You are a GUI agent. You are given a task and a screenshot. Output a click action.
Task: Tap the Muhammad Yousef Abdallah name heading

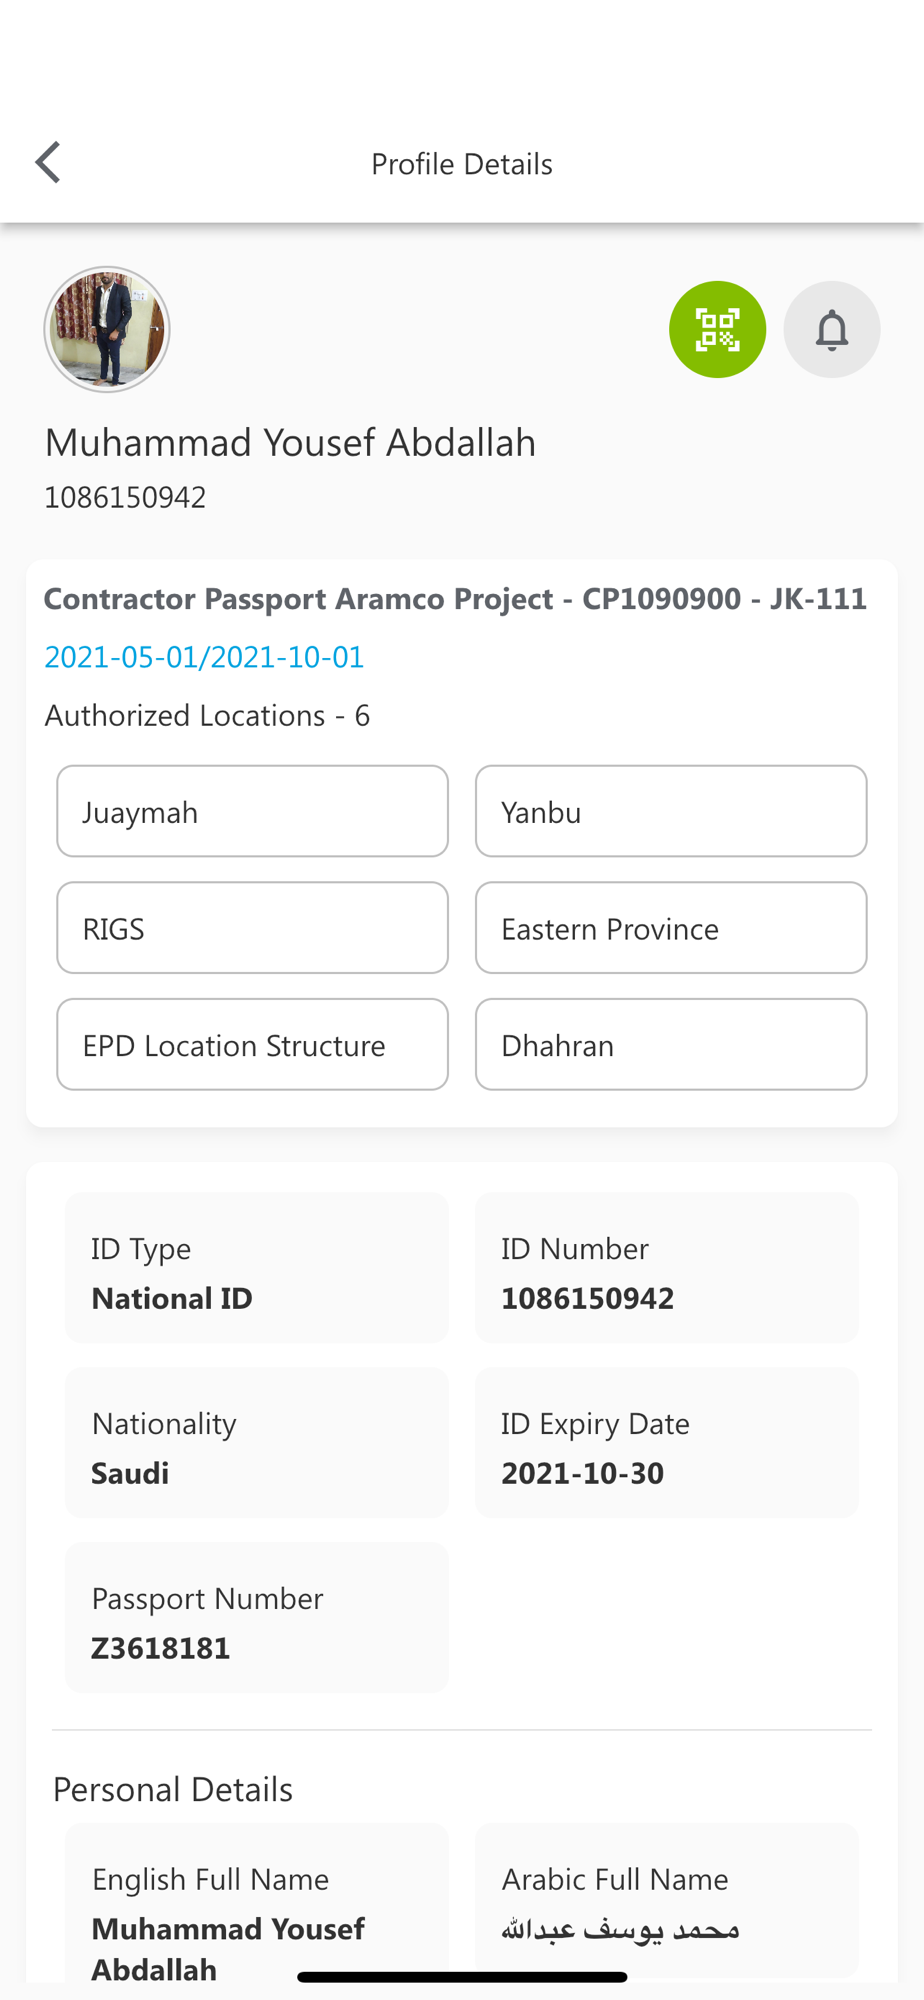(290, 443)
